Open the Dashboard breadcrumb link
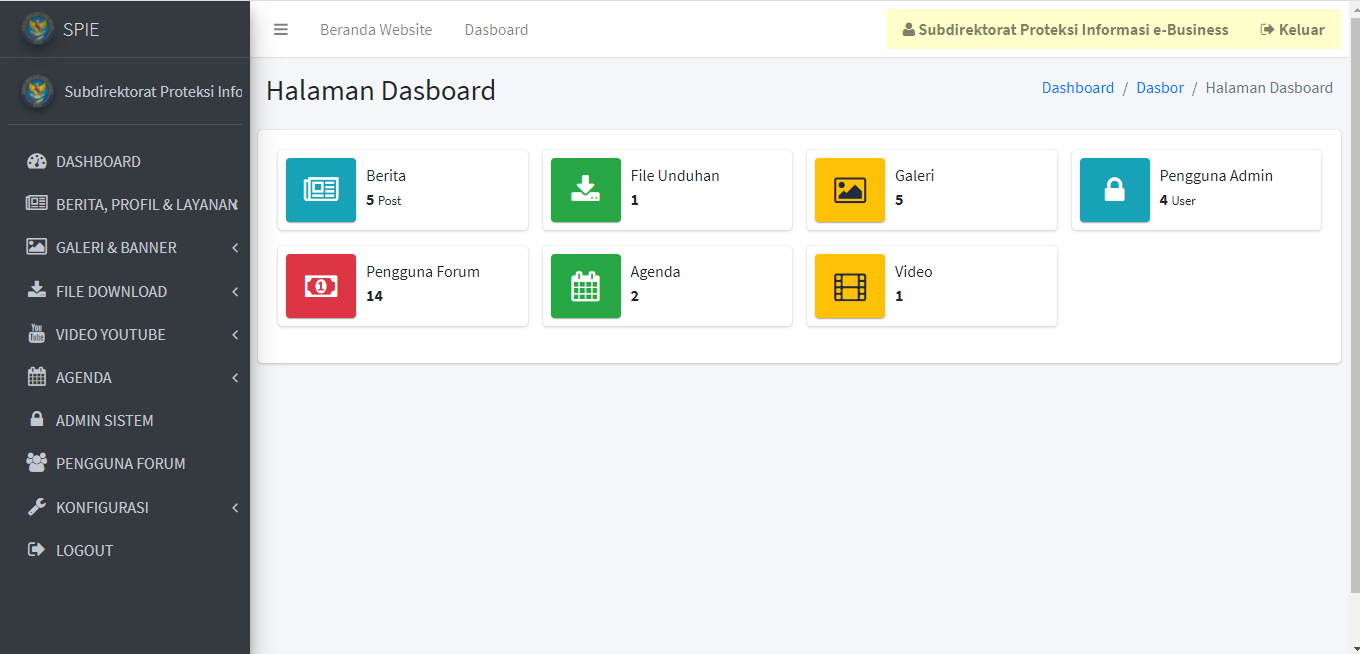 point(1078,87)
